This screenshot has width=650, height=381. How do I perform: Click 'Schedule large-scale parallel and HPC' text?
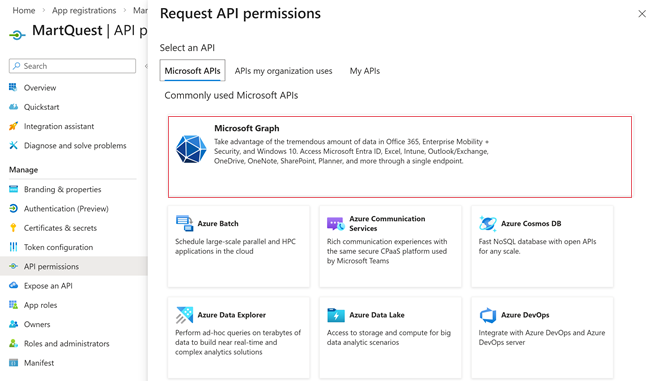coord(235,246)
